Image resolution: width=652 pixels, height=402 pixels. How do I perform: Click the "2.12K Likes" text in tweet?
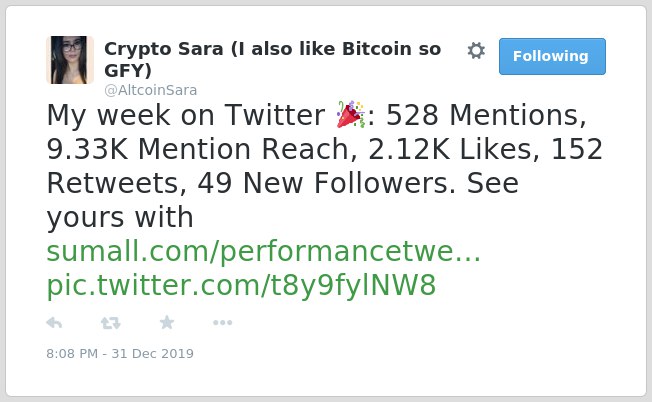click(450, 149)
